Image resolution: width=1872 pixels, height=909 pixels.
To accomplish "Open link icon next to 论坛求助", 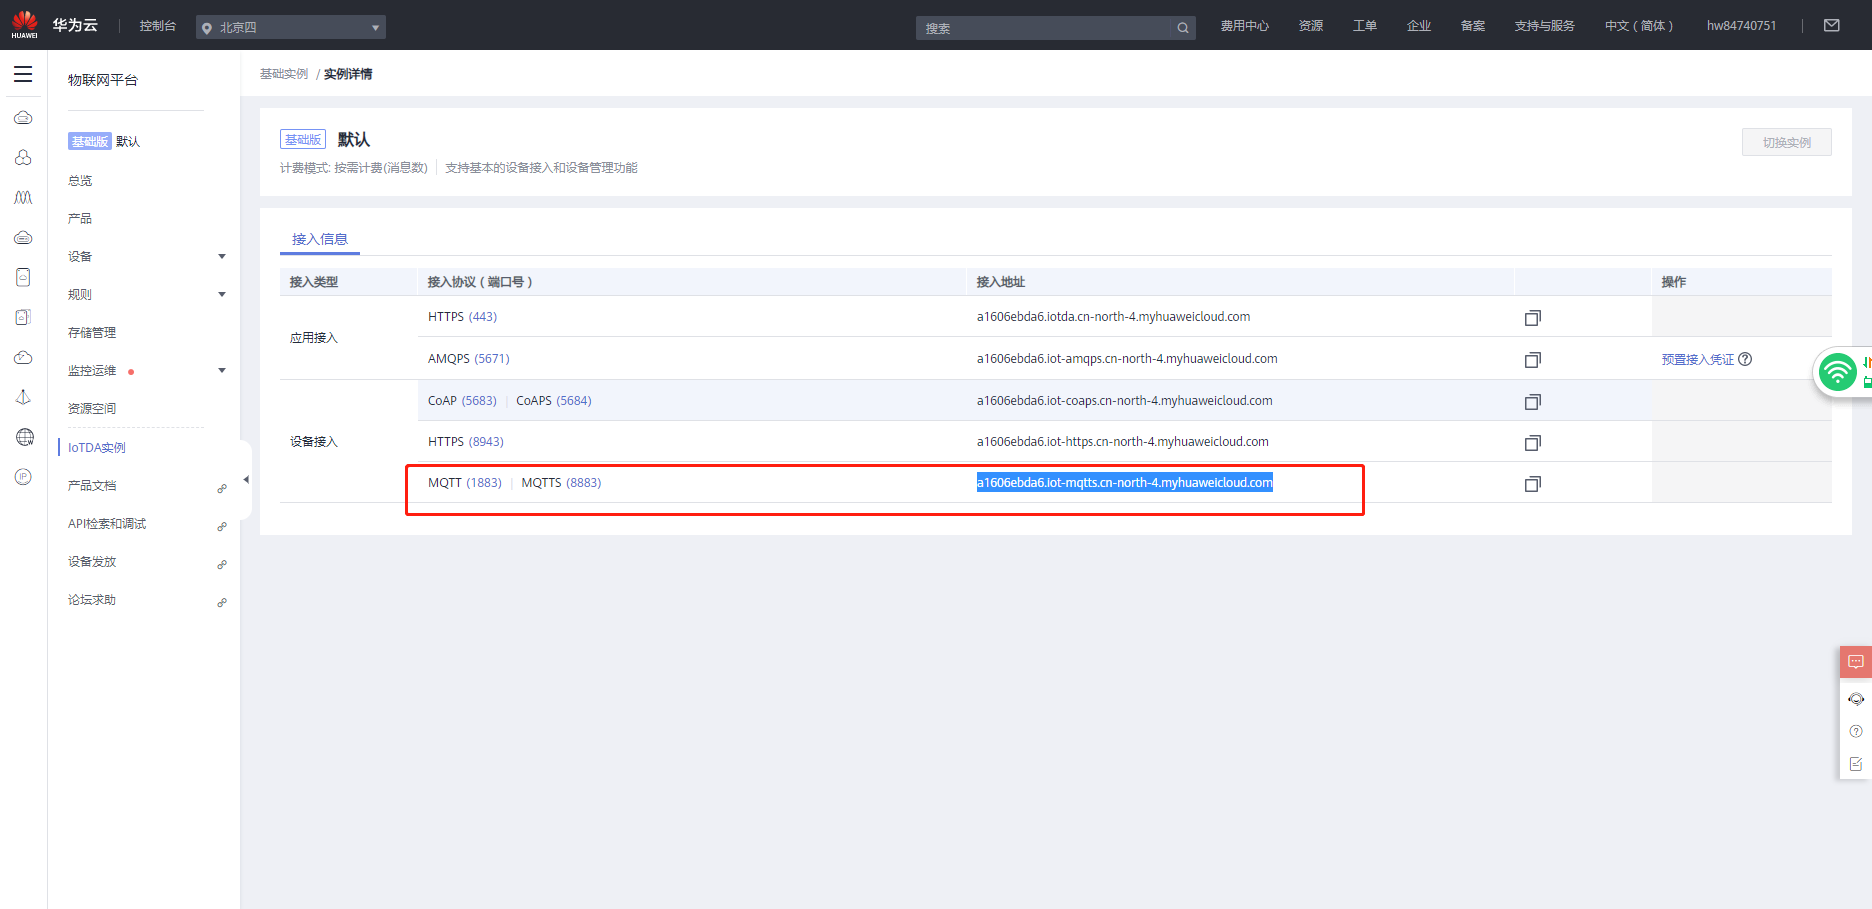I will [222, 602].
